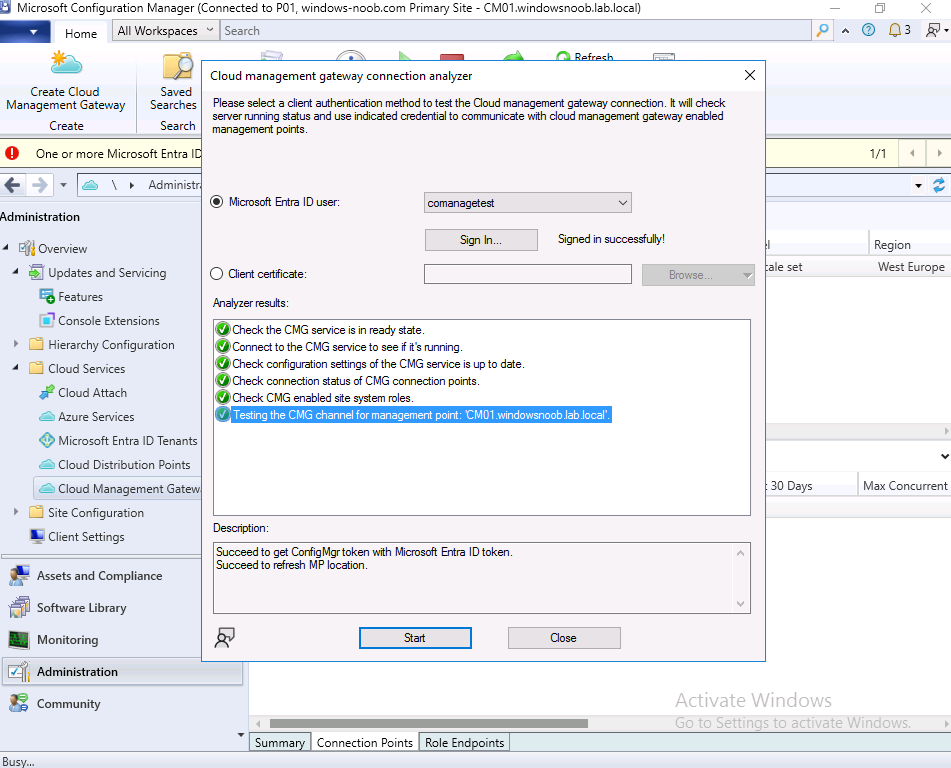Screen dimensions: 951x768
Task: Open the navigation history dropdown arrow
Action: pyautogui.click(x=63, y=184)
